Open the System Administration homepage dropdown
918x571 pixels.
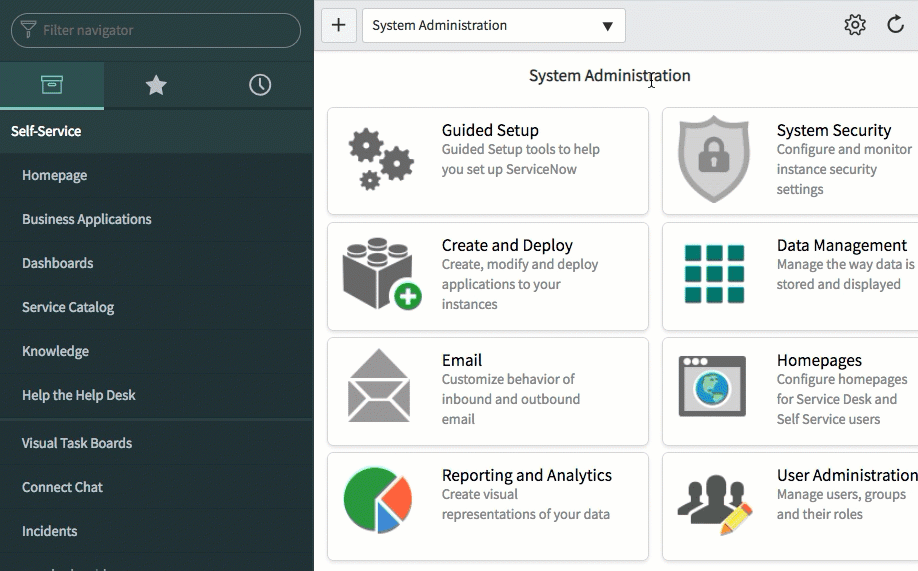pos(494,25)
